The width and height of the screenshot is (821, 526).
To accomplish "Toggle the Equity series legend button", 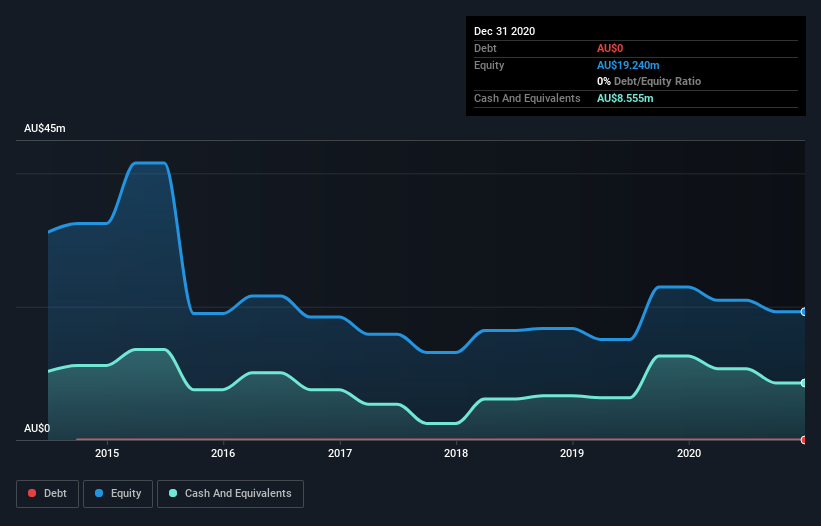I will (x=118, y=494).
